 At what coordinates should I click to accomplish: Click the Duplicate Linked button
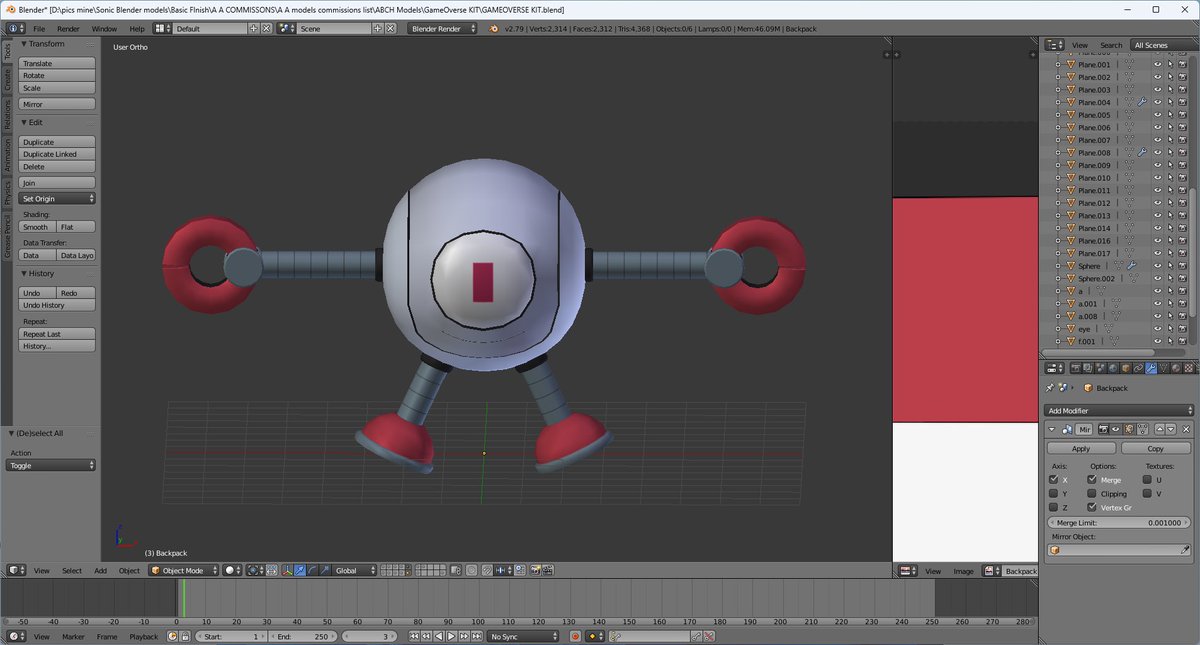click(57, 155)
